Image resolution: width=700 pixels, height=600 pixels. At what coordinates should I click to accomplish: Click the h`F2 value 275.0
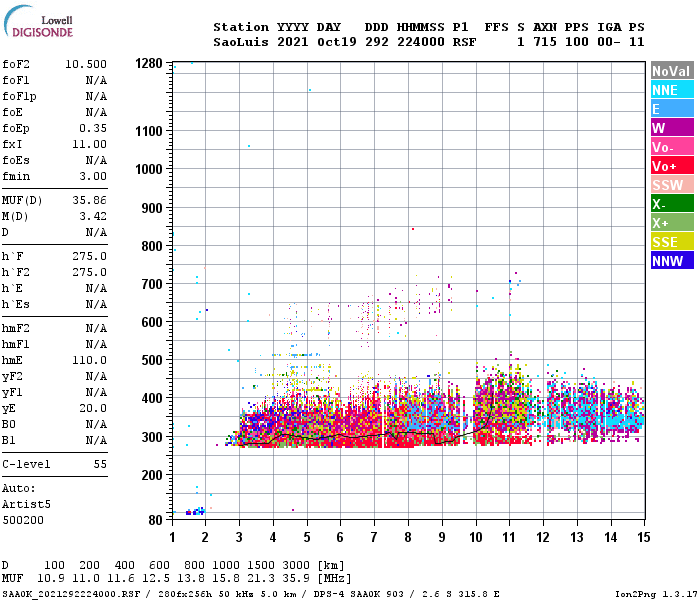90,272
